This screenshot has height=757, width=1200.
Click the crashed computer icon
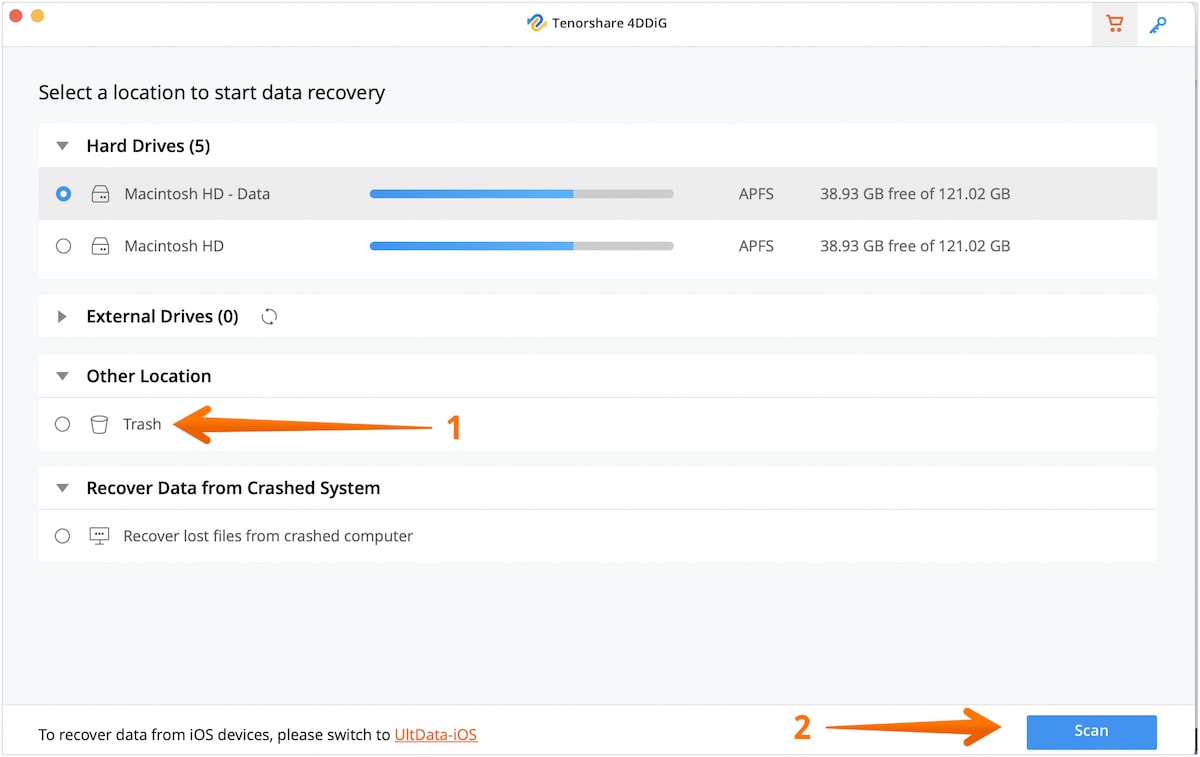(99, 536)
